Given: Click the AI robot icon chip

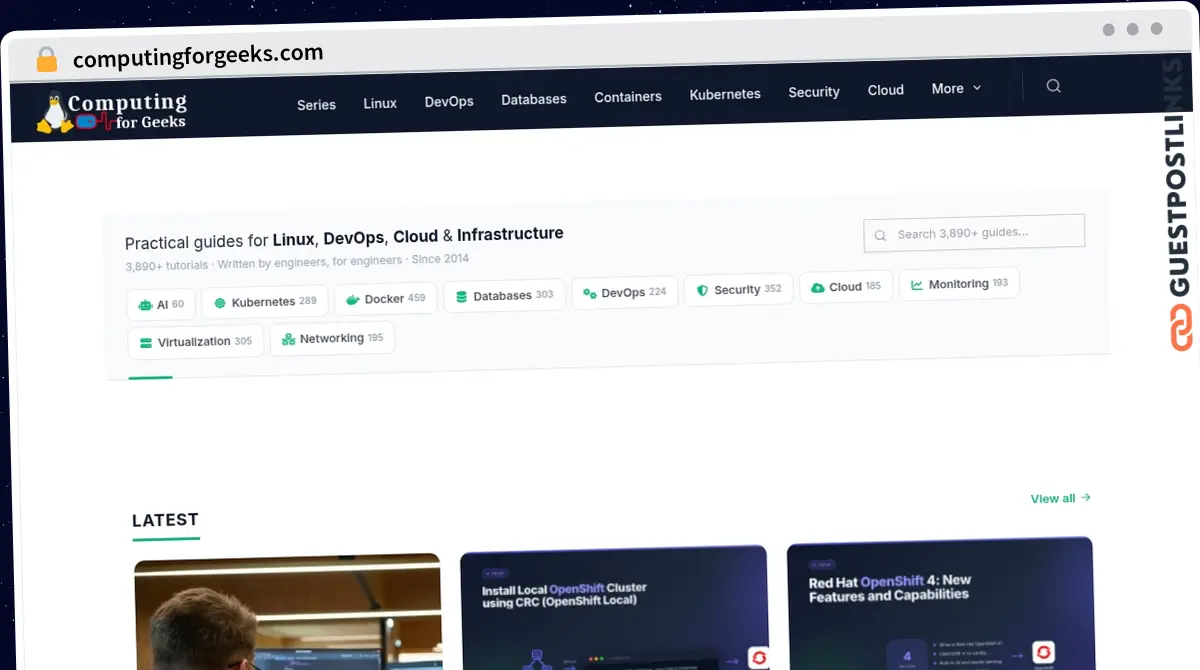Looking at the screenshot, I should coord(161,304).
